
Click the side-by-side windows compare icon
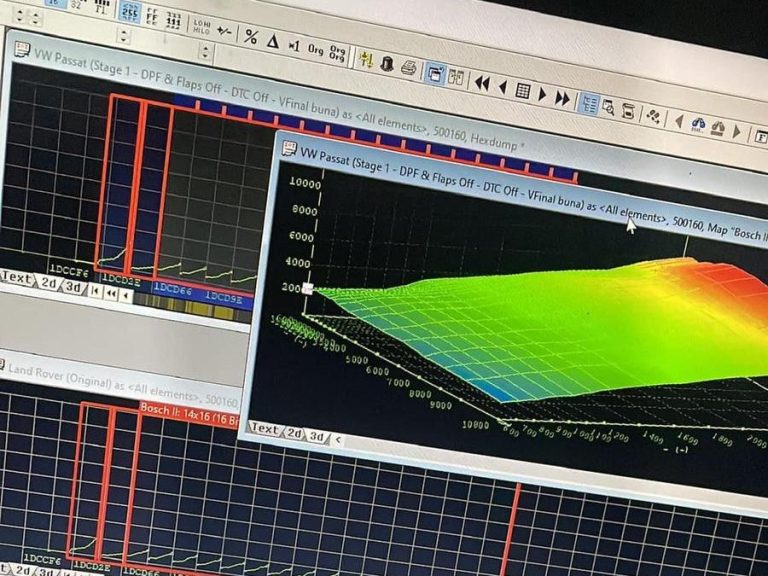[456, 77]
